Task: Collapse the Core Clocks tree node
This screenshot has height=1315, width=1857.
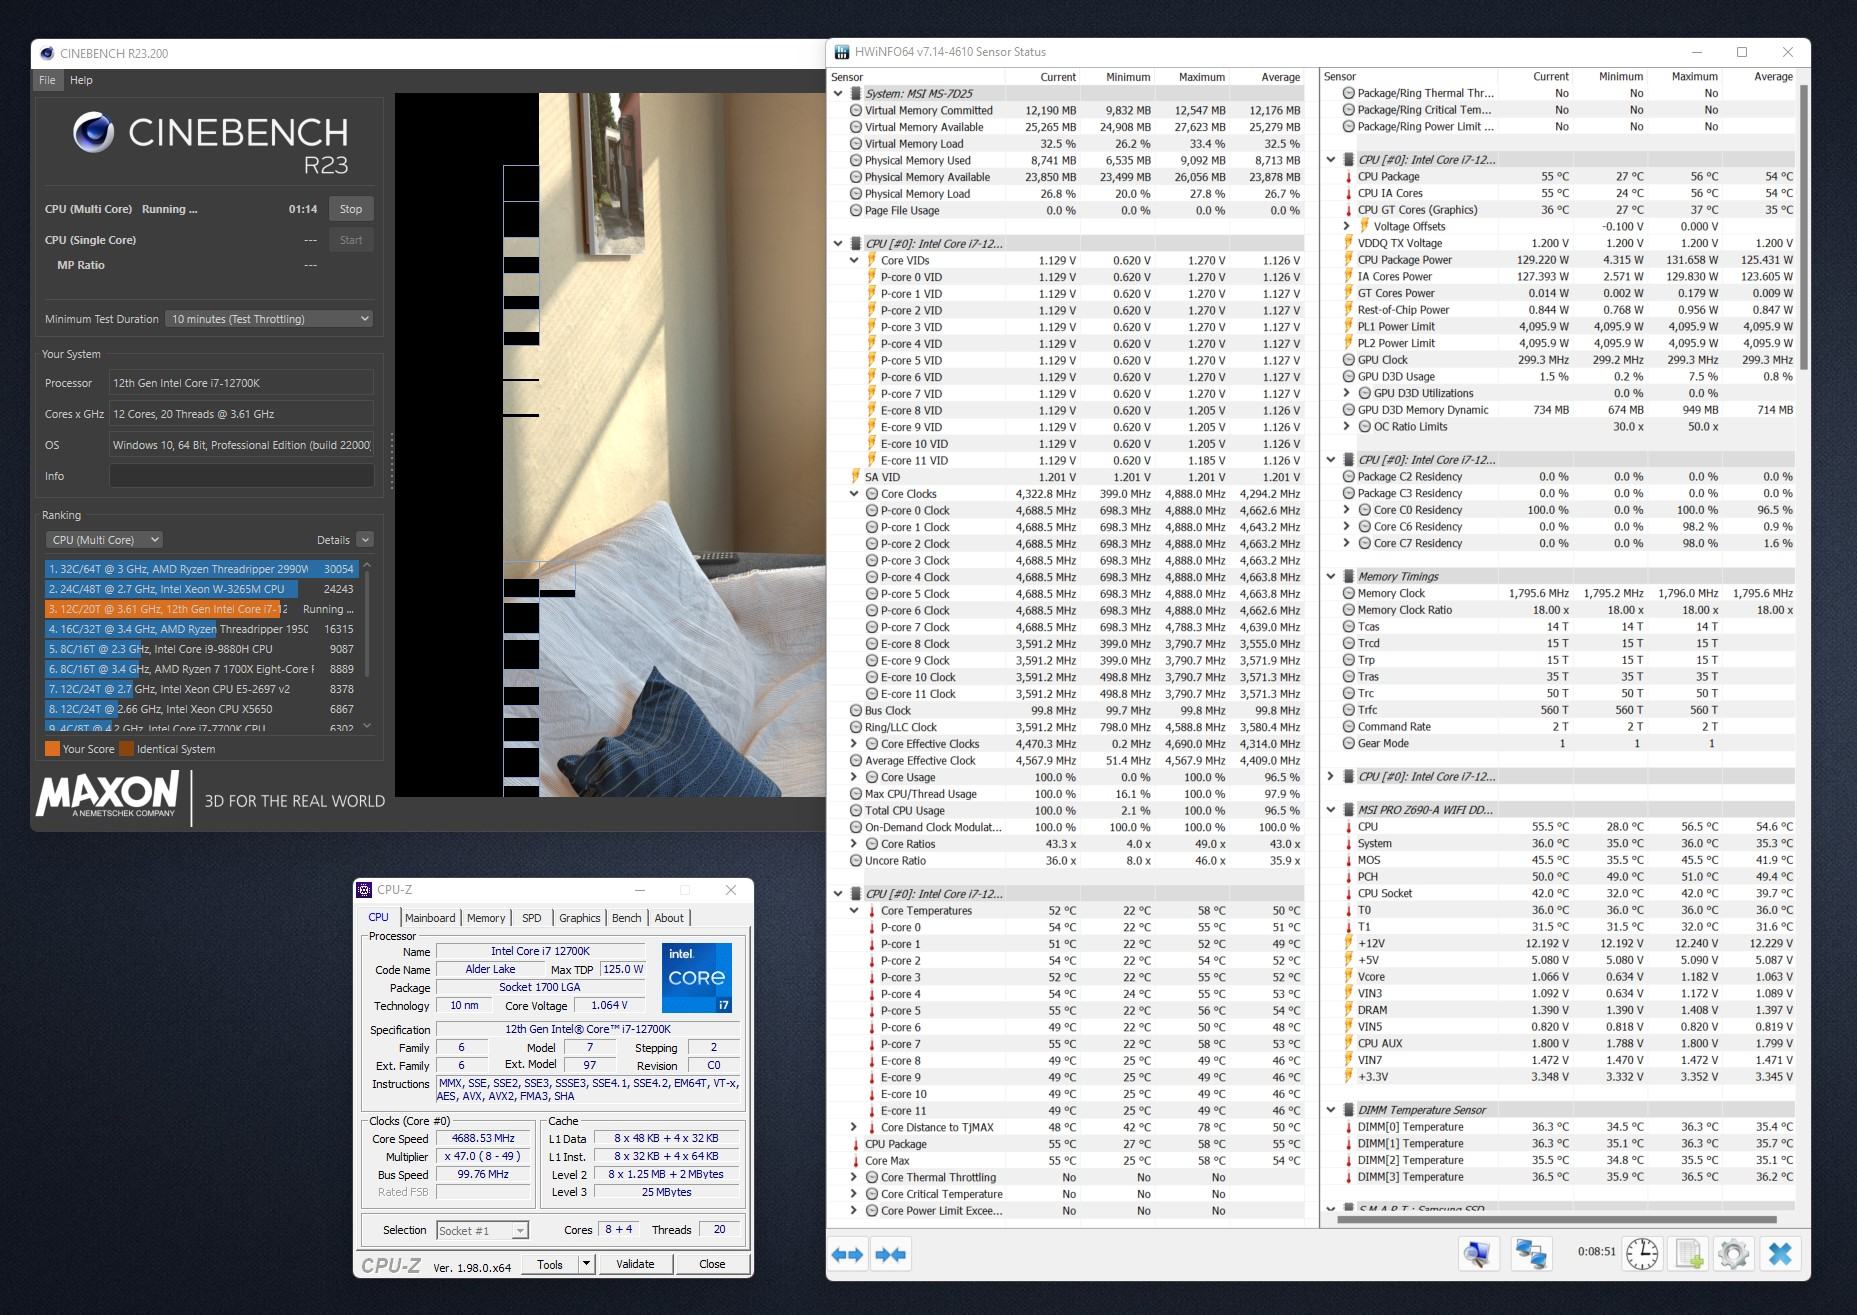Action: (x=854, y=494)
